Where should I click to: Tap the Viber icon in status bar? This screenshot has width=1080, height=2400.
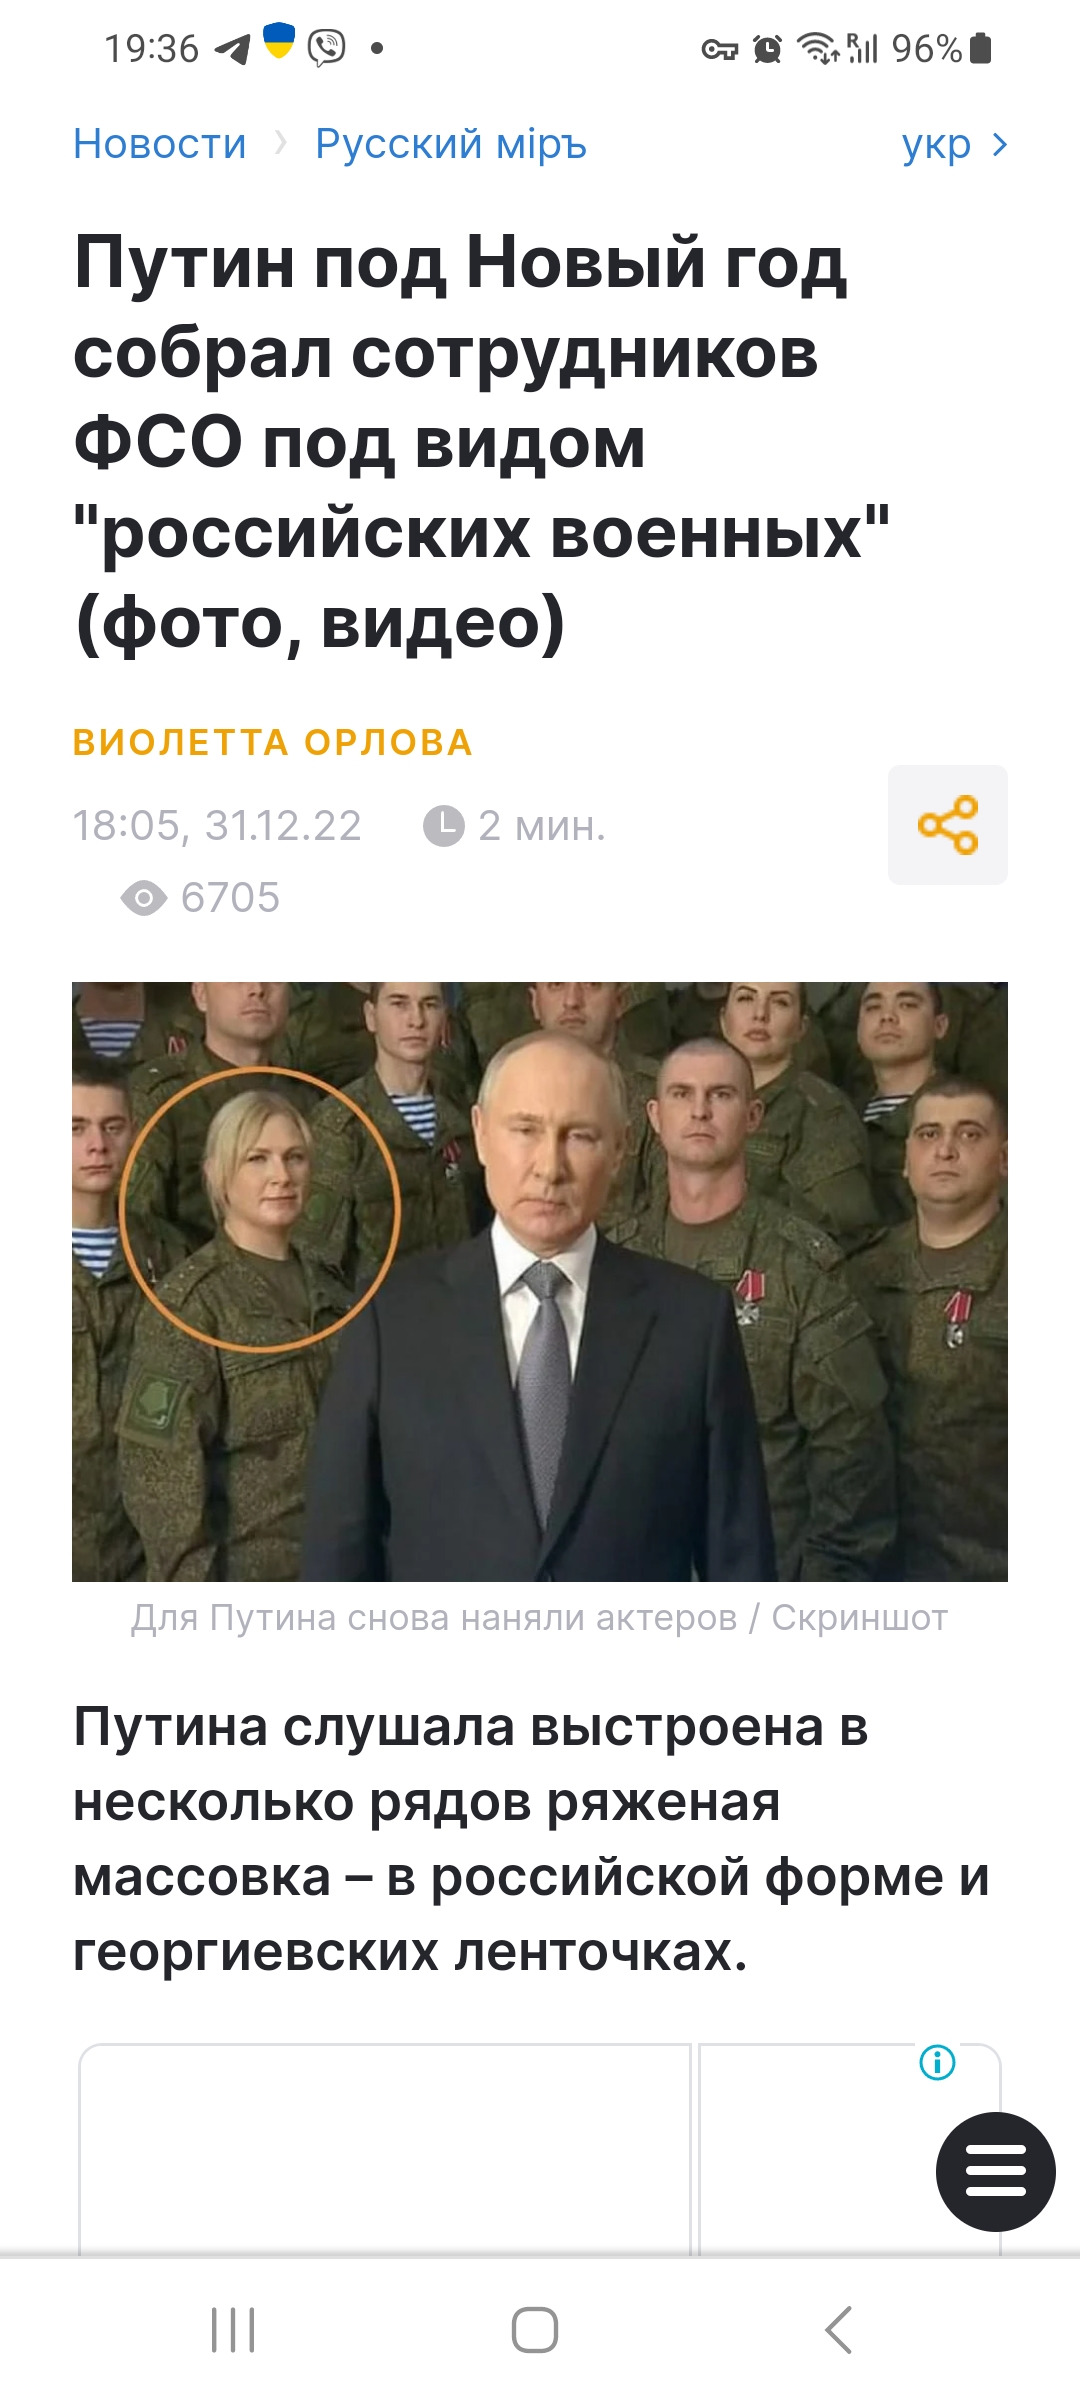point(326,47)
